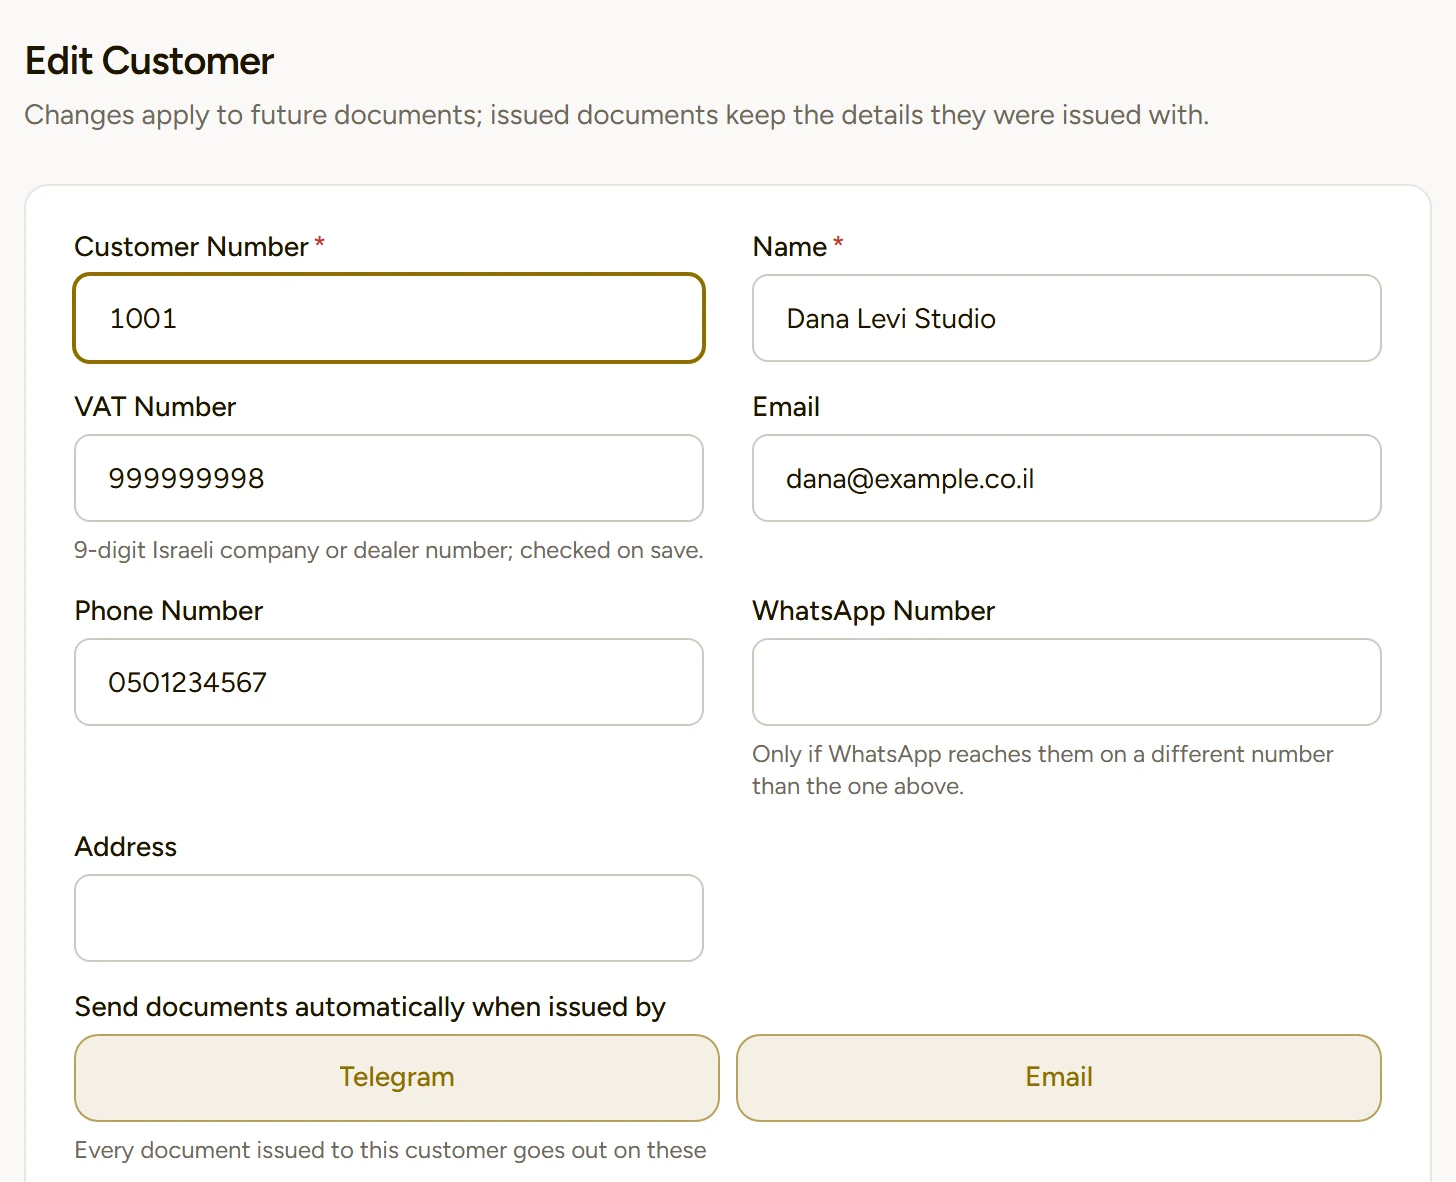1456x1182 pixels.
Task: Select the VAT Number input showing 999999998
Action: pos(389,478)
